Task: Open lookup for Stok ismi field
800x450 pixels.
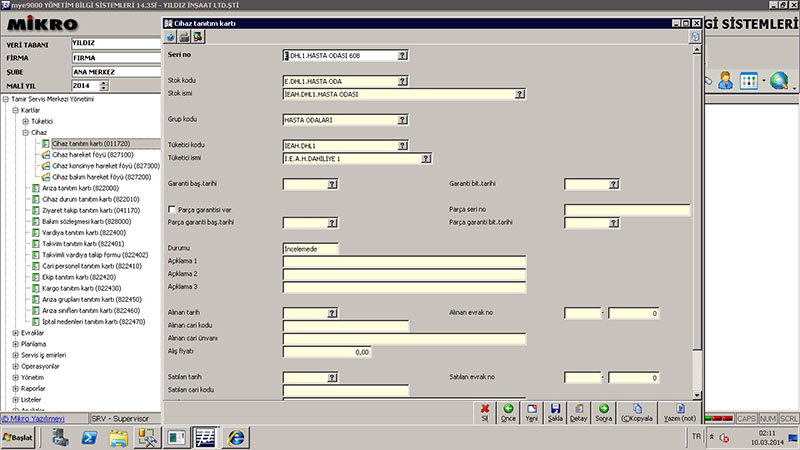Action: point(519,94)
